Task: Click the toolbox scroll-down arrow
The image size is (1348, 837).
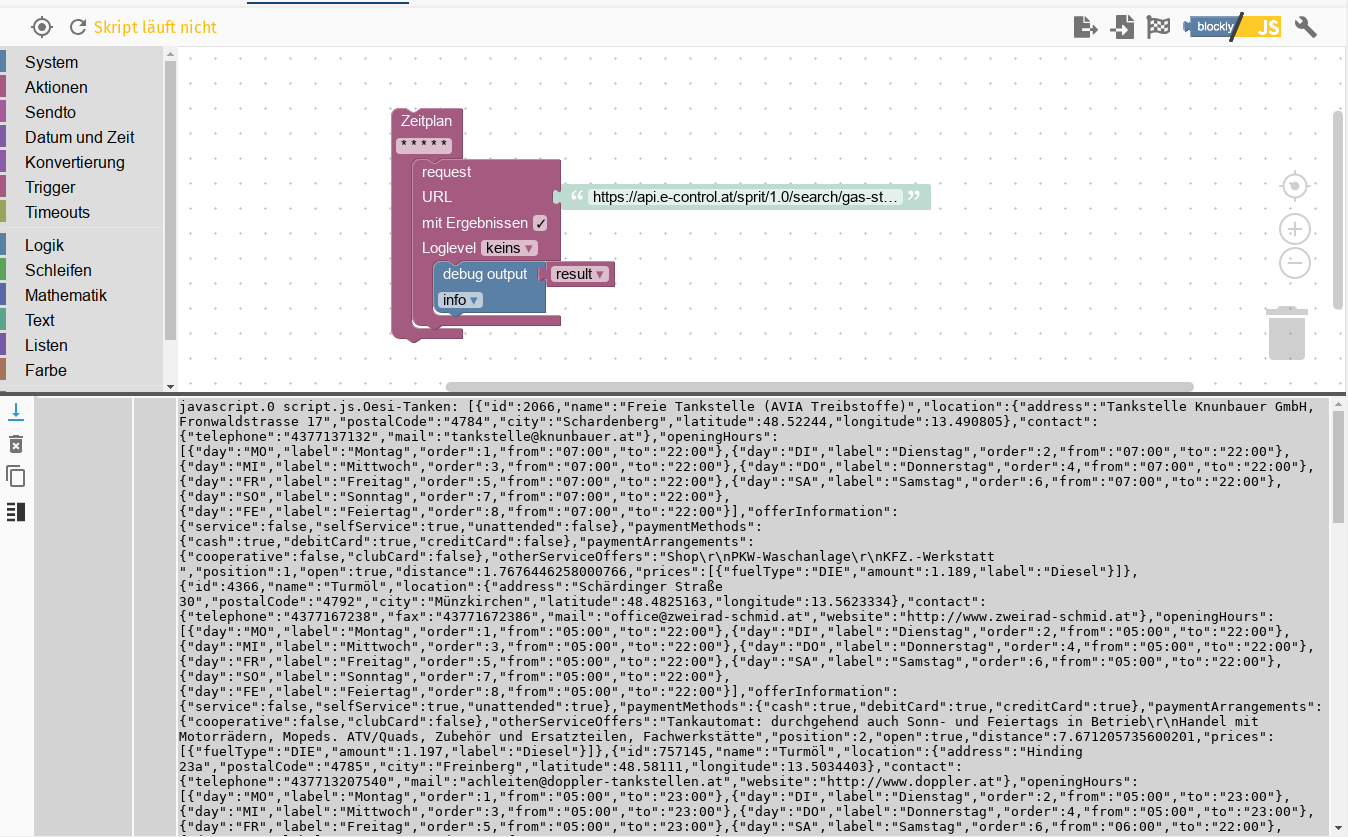Action: (x=170, y=385)
